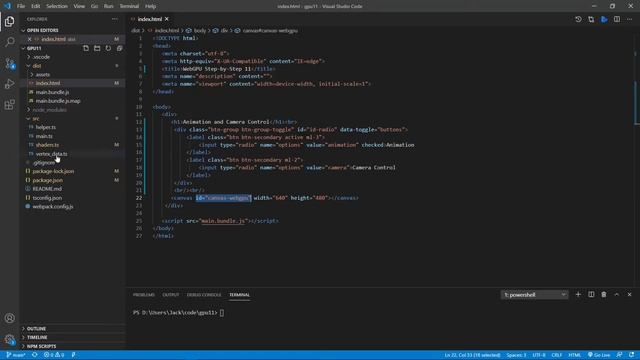Switch to the Problems panel tab
This screenshot has width=640, height=360.
(144, 295)
